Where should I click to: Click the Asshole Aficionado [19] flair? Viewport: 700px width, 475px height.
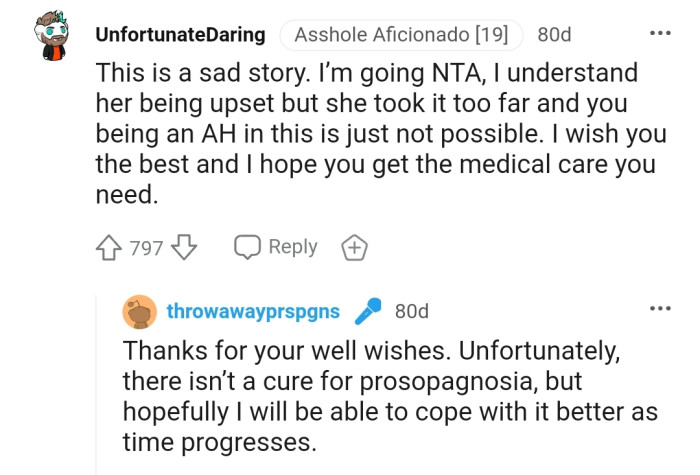[x=401, y=35]
